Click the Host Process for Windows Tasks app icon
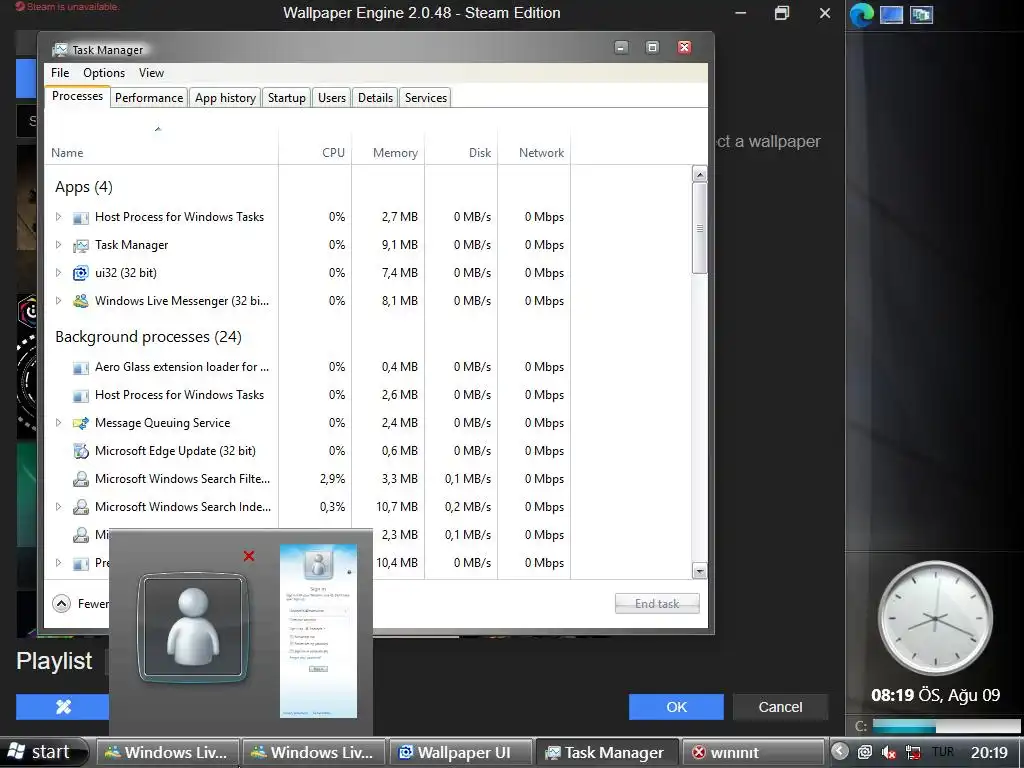This screenshot has width=1024, height=768. click(x=80, y=217)
